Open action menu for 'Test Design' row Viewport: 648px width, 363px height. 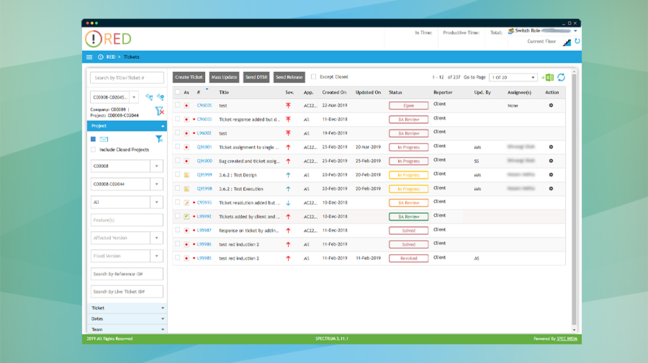pyautogui.click(x=551, y=175)
